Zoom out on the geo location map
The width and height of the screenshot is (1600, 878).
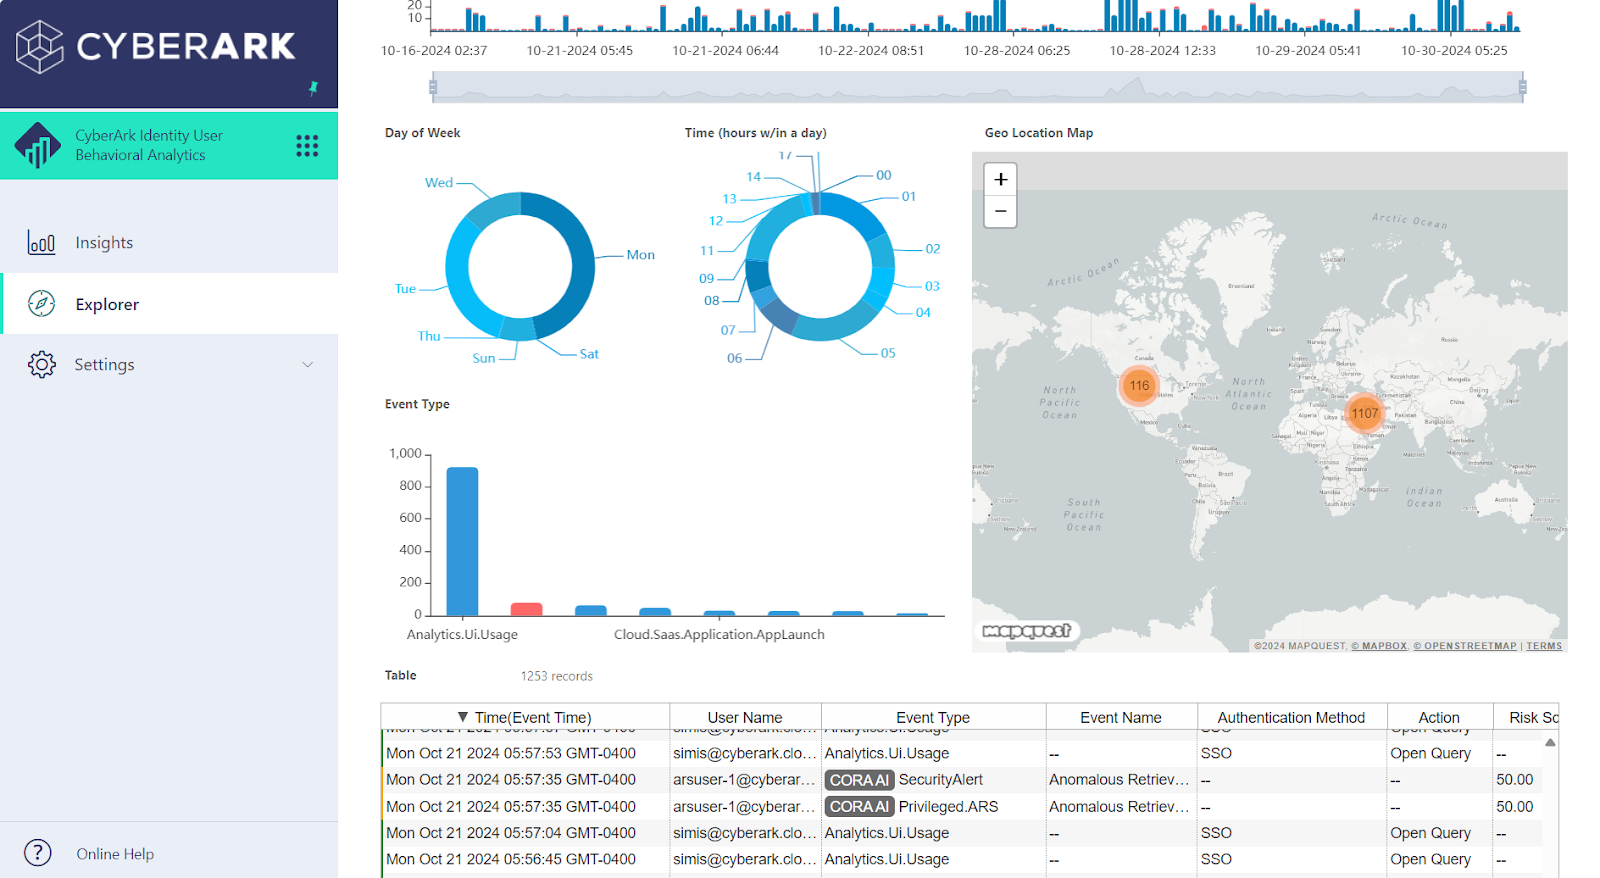pos(1000,211)
